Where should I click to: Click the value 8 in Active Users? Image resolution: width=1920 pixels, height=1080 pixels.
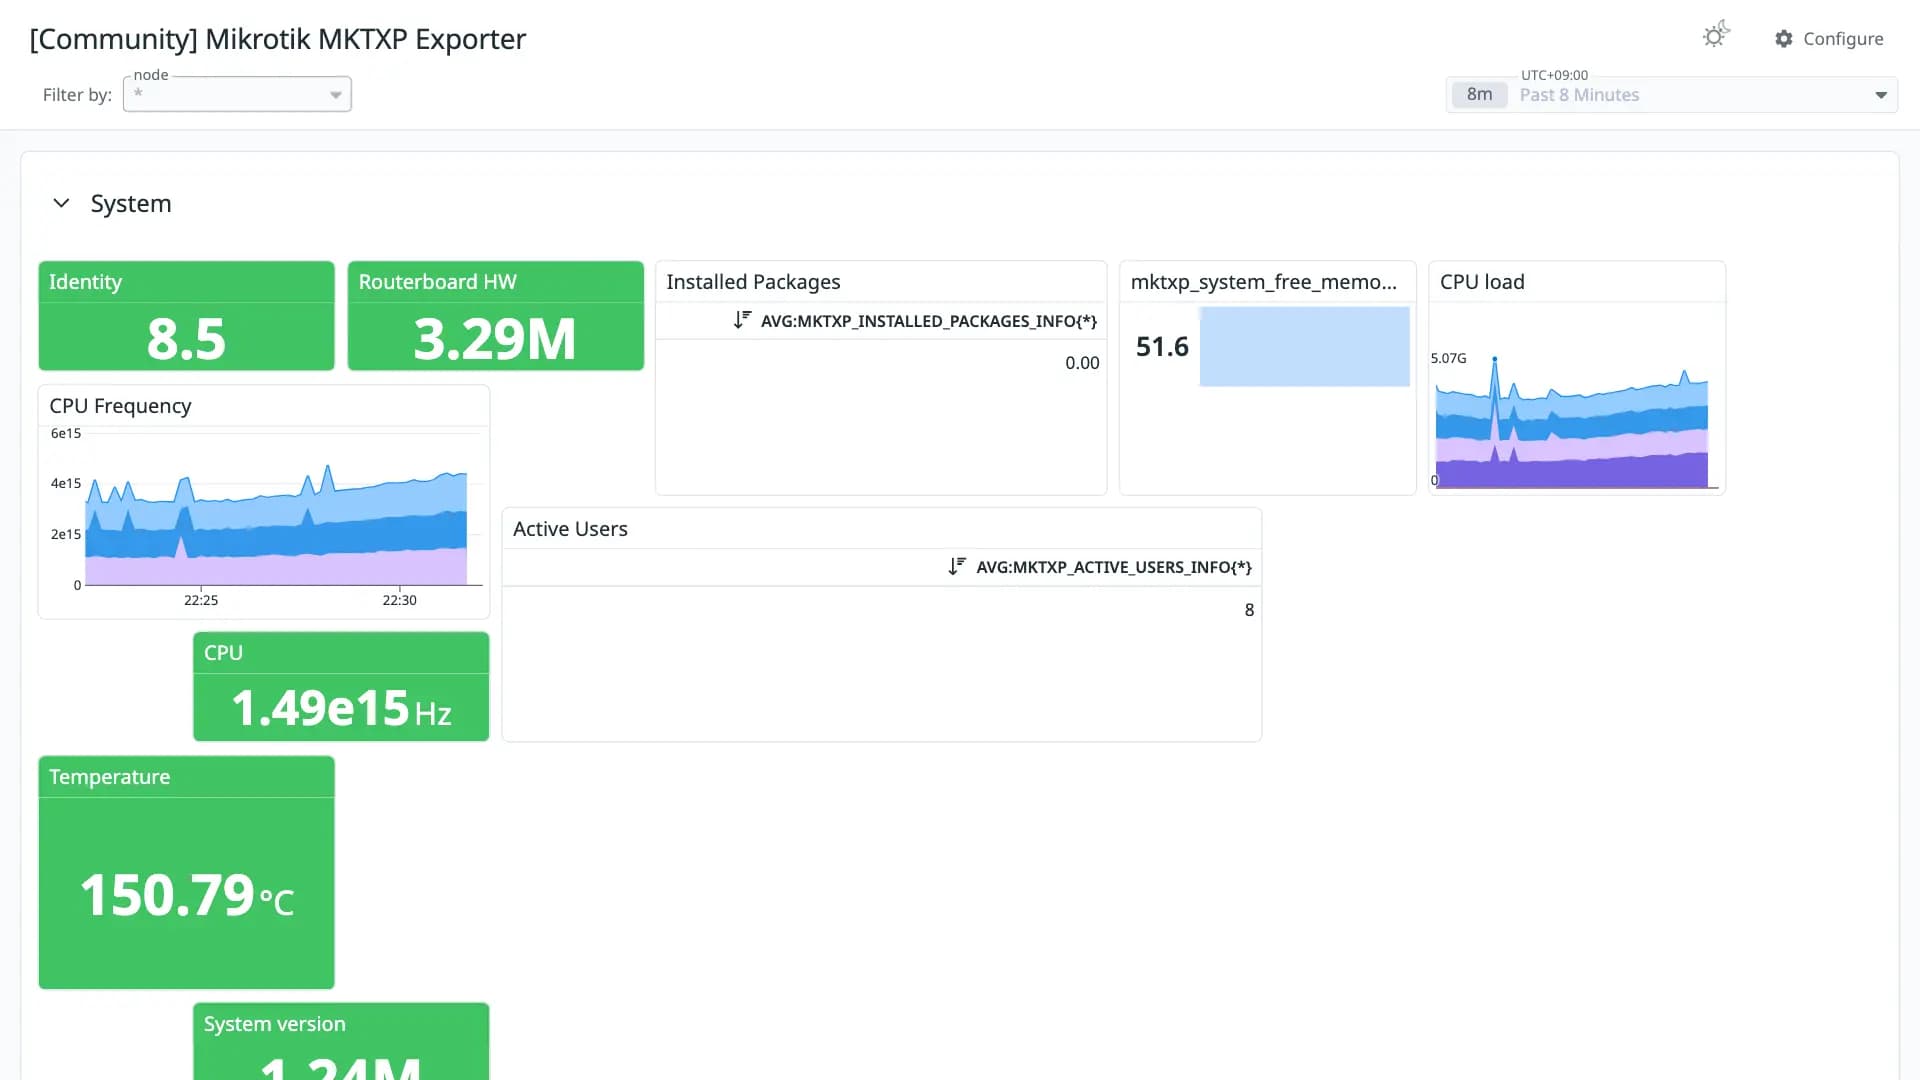1249,610
